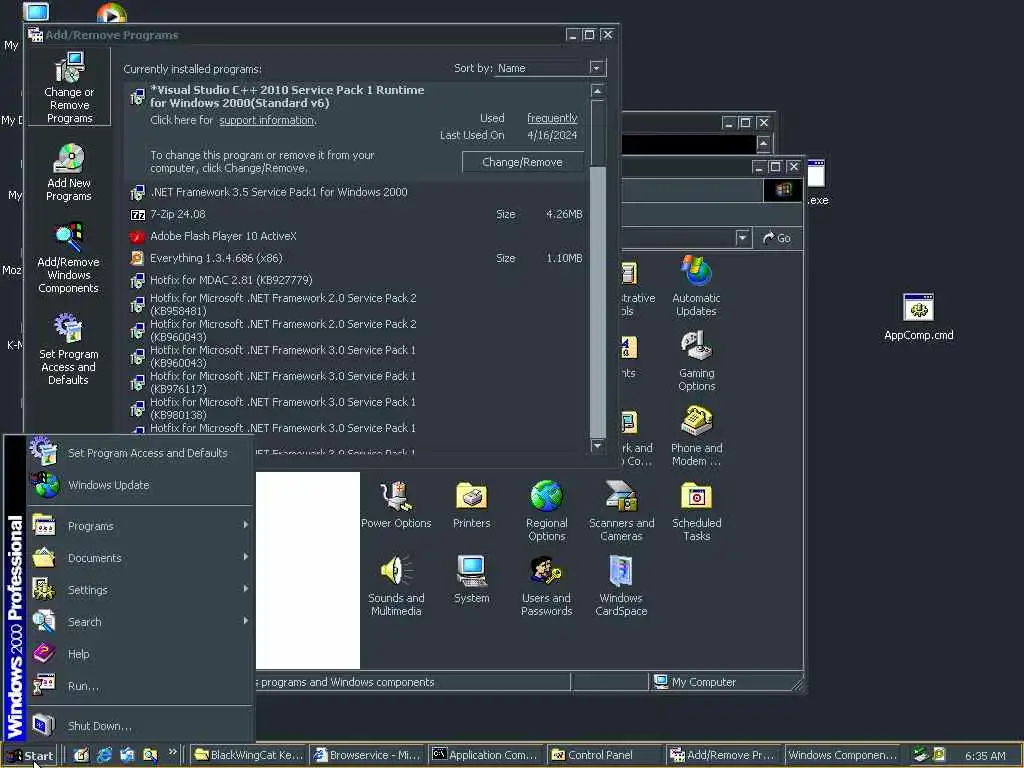Open Power Options in Control Panel

[396, 504]
